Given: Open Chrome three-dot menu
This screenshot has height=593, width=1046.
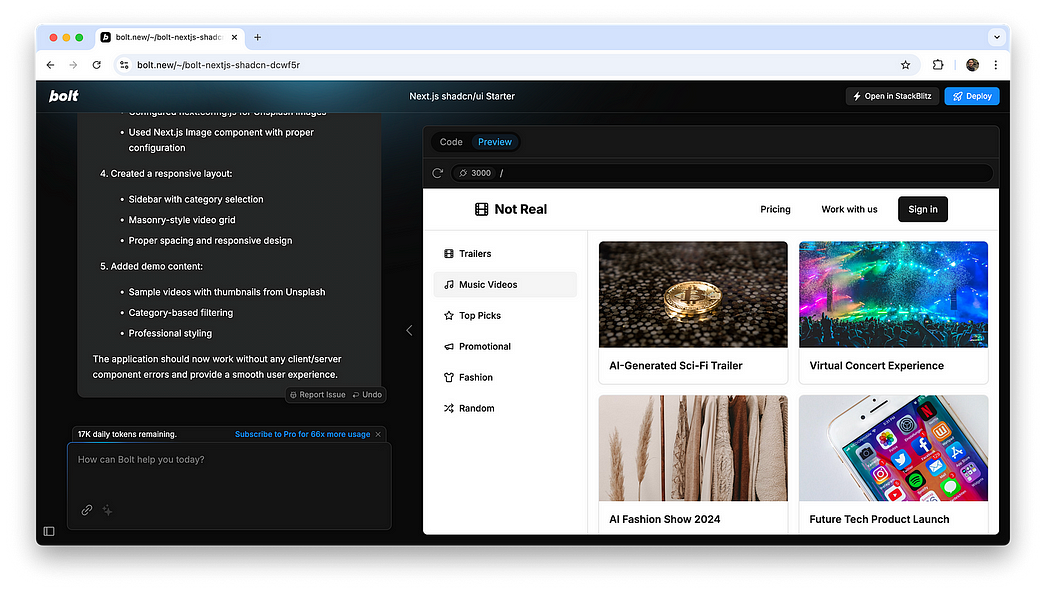Looking at the screenshot, I should [x=996, y=65].
